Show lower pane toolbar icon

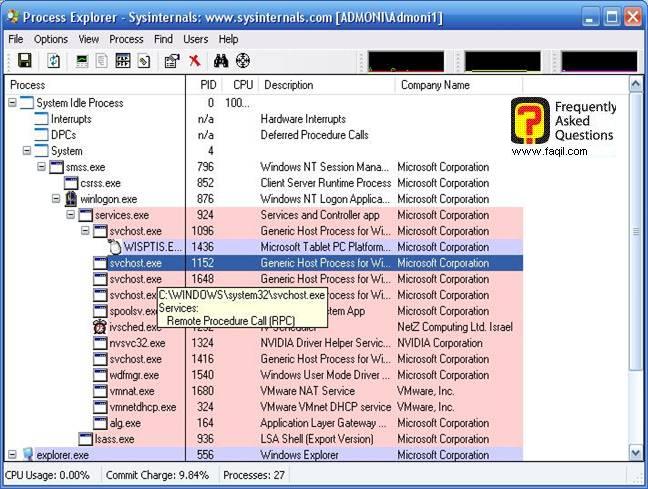(x=123, y=61)
